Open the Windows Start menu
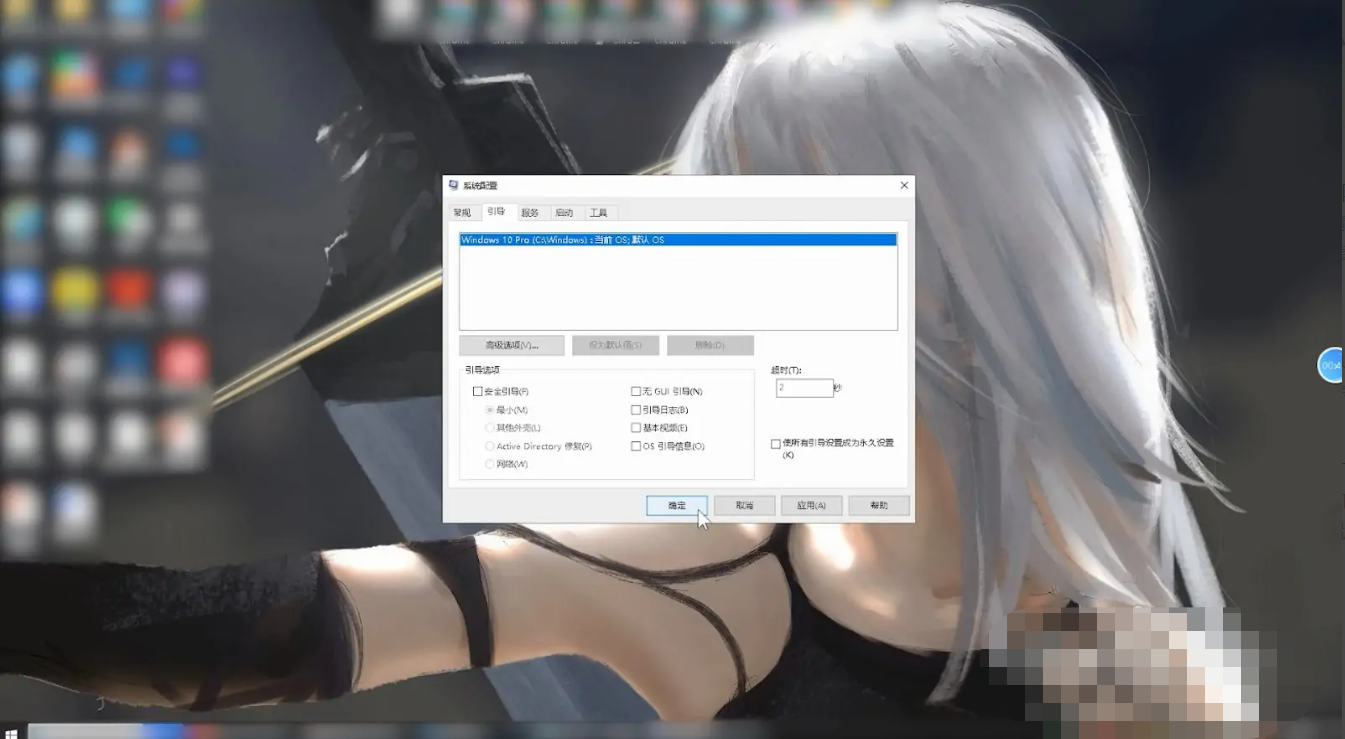The image size is (1345, 739). click(x=11, y=733)
